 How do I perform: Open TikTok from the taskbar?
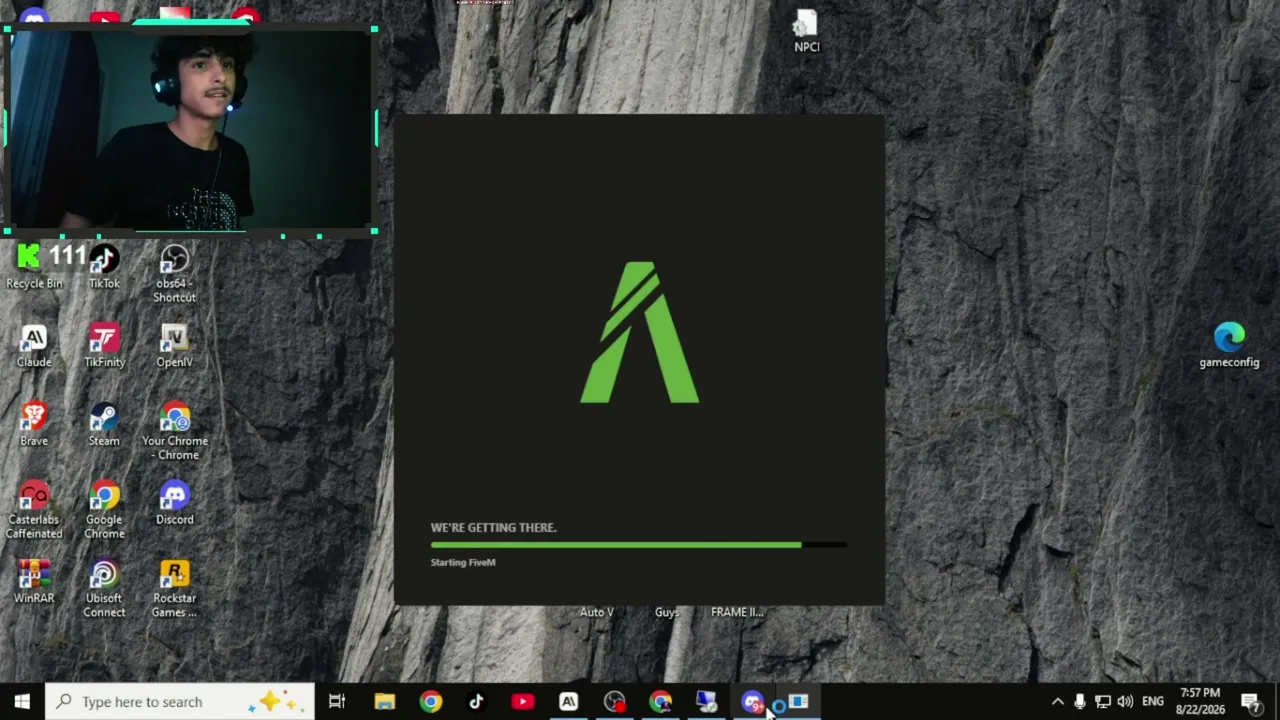[476, 702]
